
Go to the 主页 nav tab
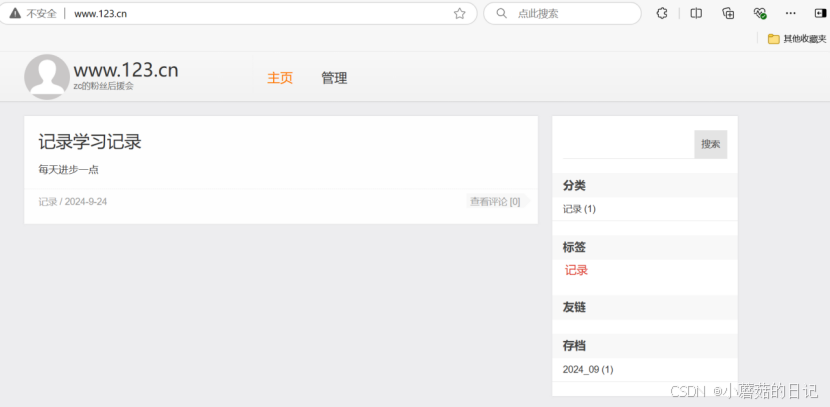280,78
